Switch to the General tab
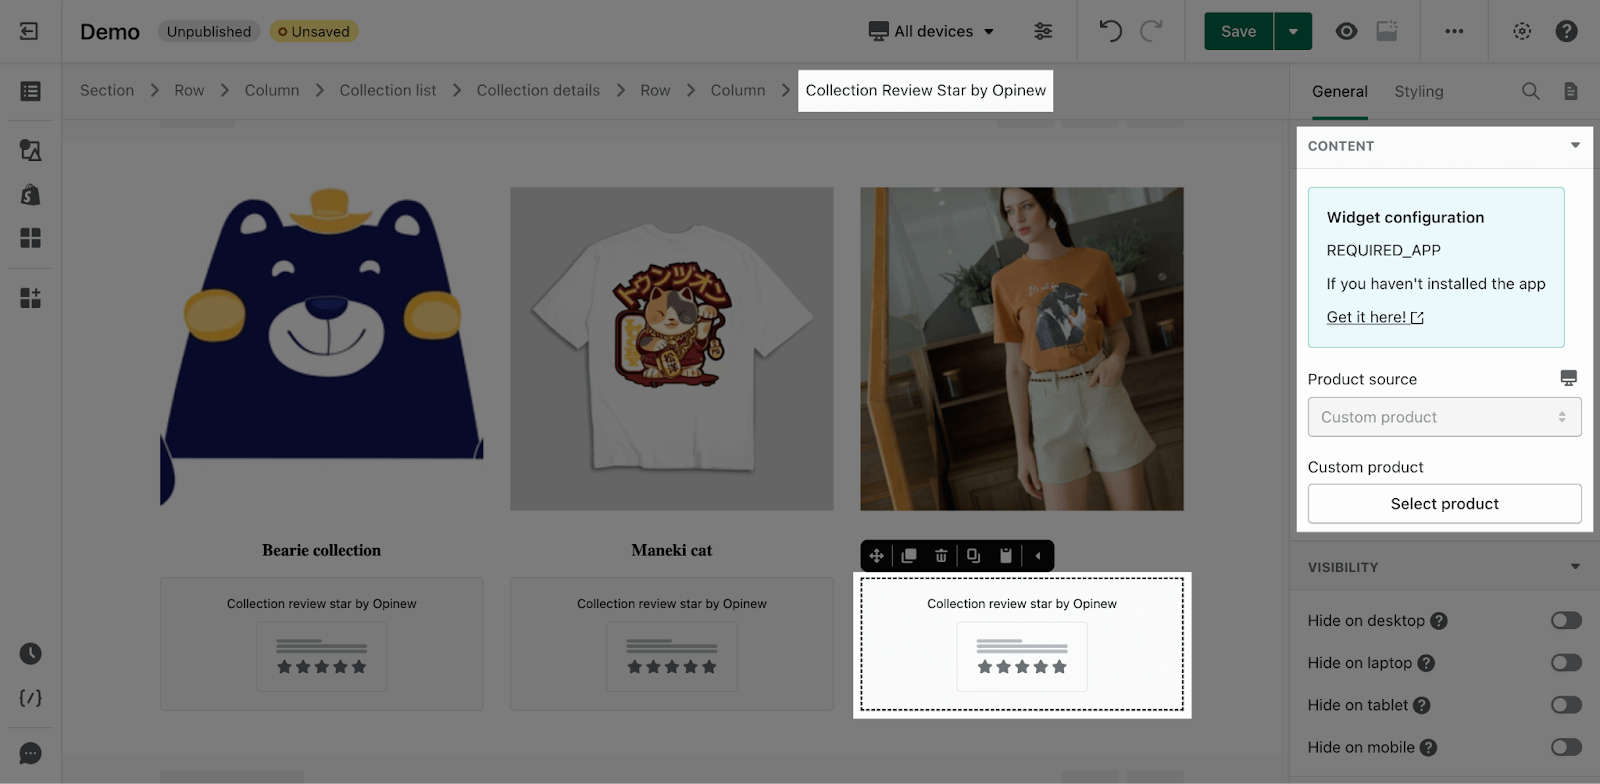 [1339, 92]
